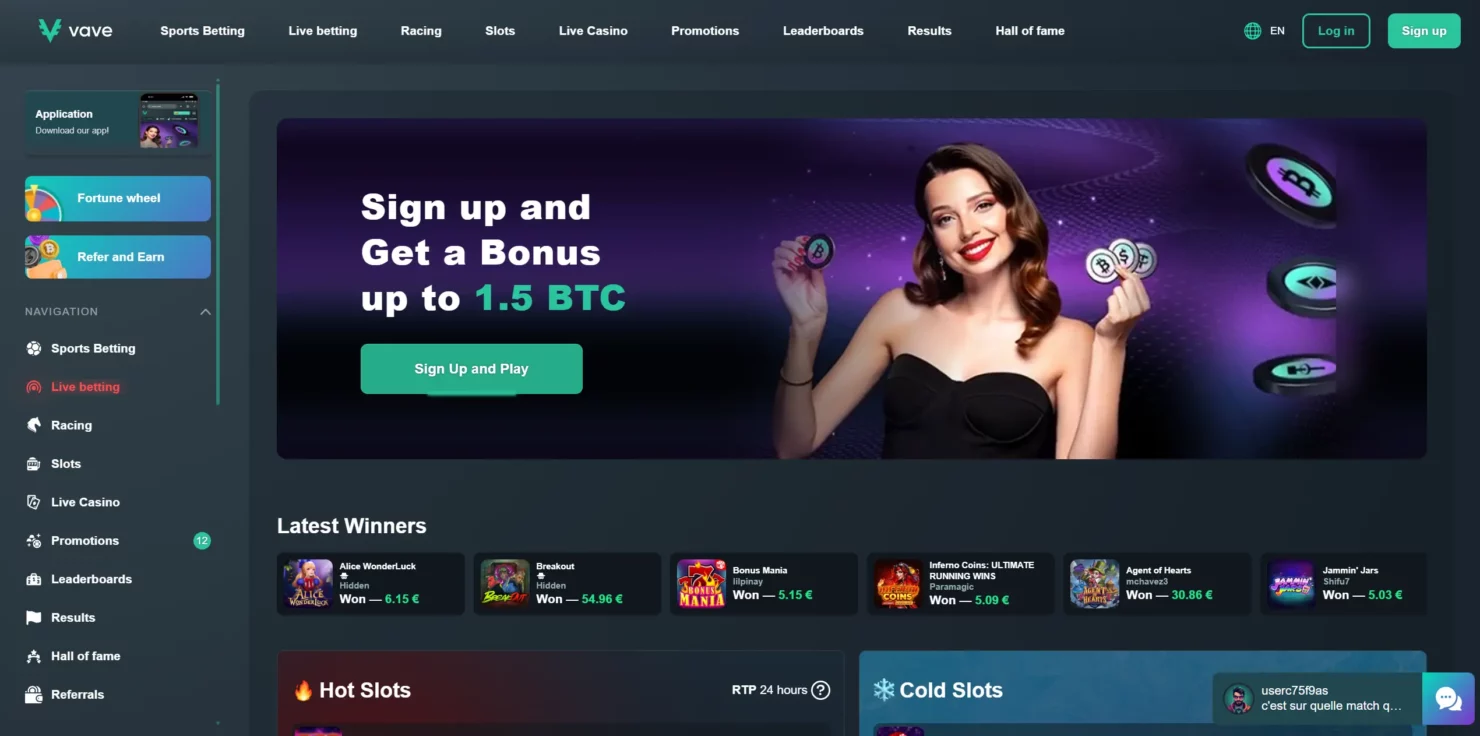Click the Vave logo

(x=75, y=30)
